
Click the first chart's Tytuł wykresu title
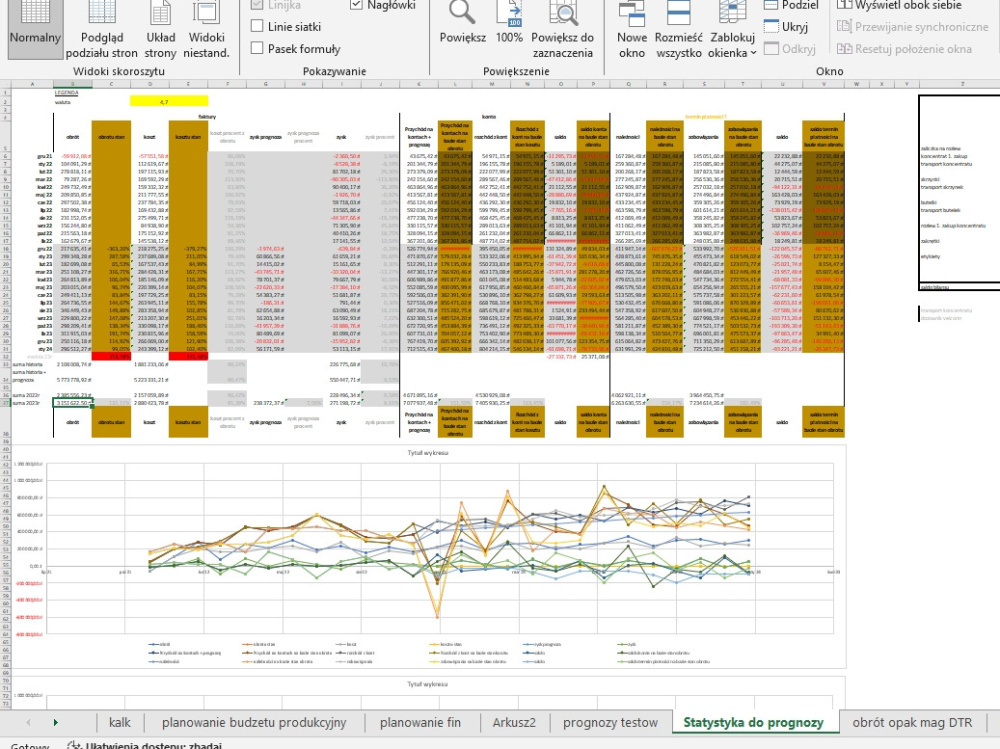(428, 452)
